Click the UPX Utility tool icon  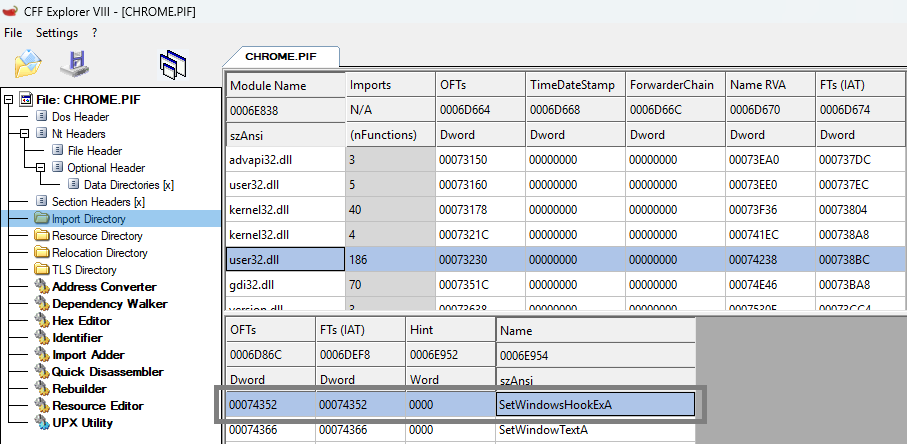[42, 422]
